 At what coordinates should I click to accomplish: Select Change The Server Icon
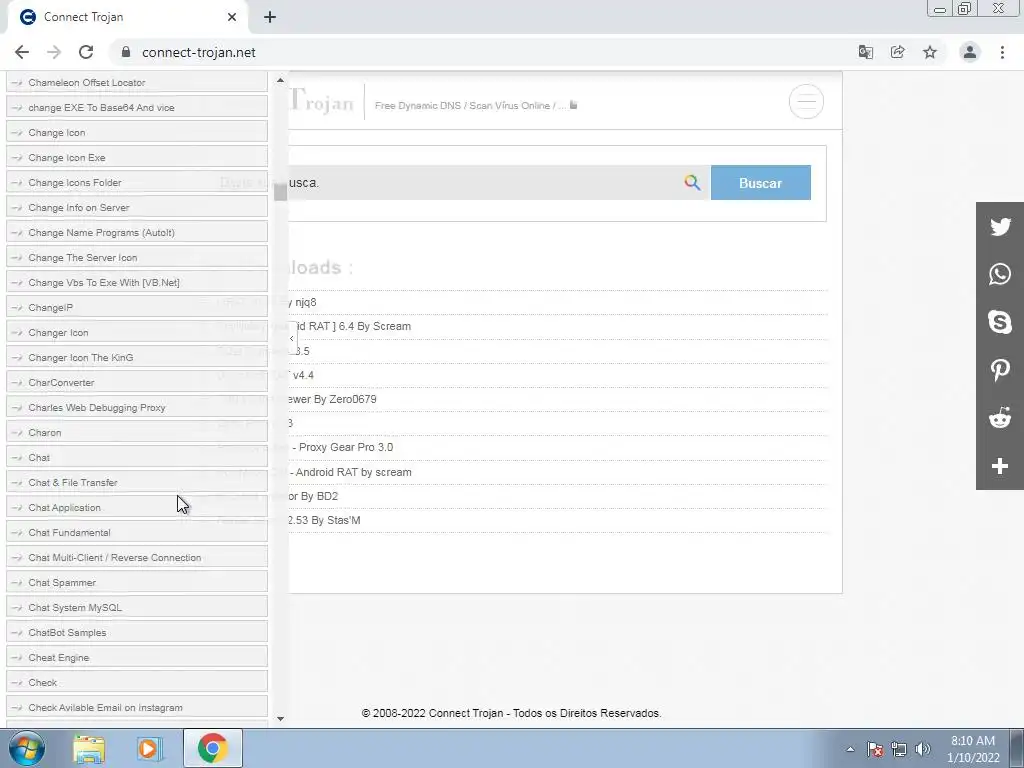[x=136, y=257]
